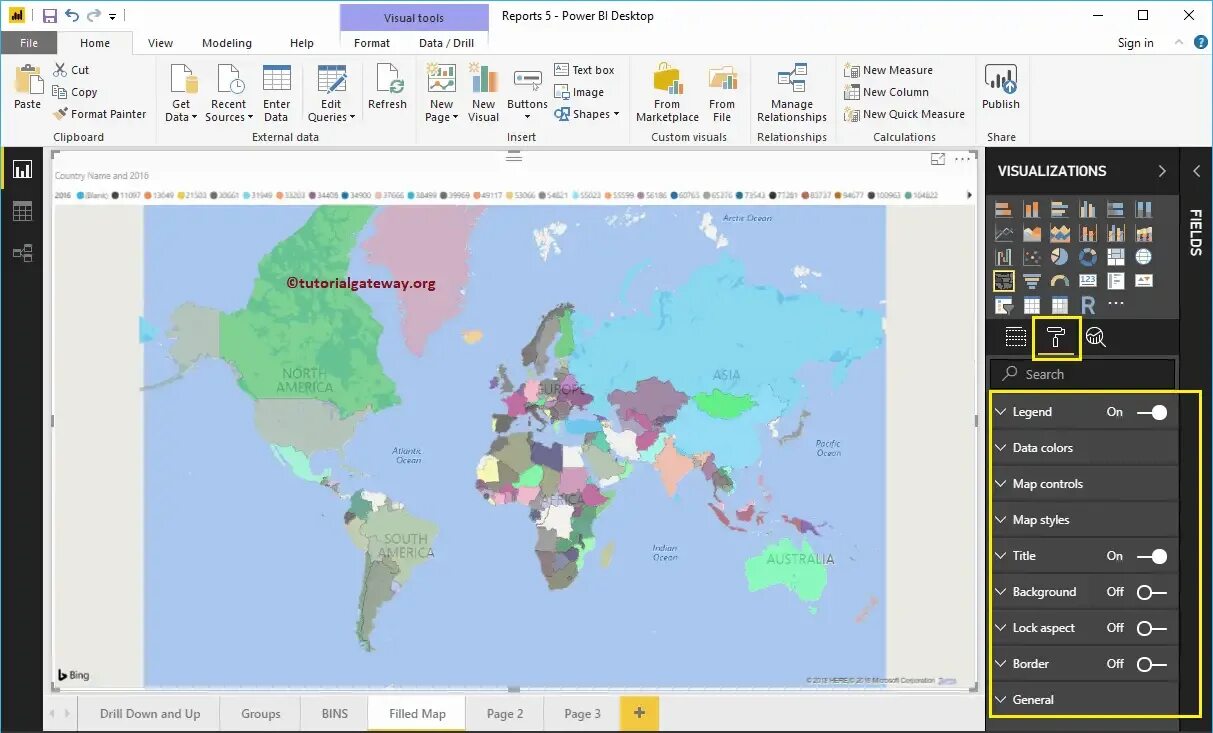The width and height of the screenshot is (1213, 733).
Task: Click the Publish button
Action: pos(1001,88)
